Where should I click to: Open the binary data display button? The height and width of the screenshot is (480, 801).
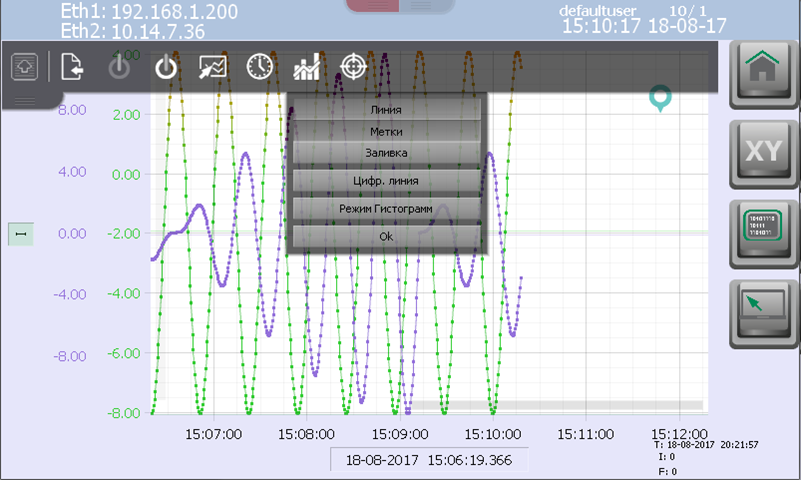(x=763, y=236)
